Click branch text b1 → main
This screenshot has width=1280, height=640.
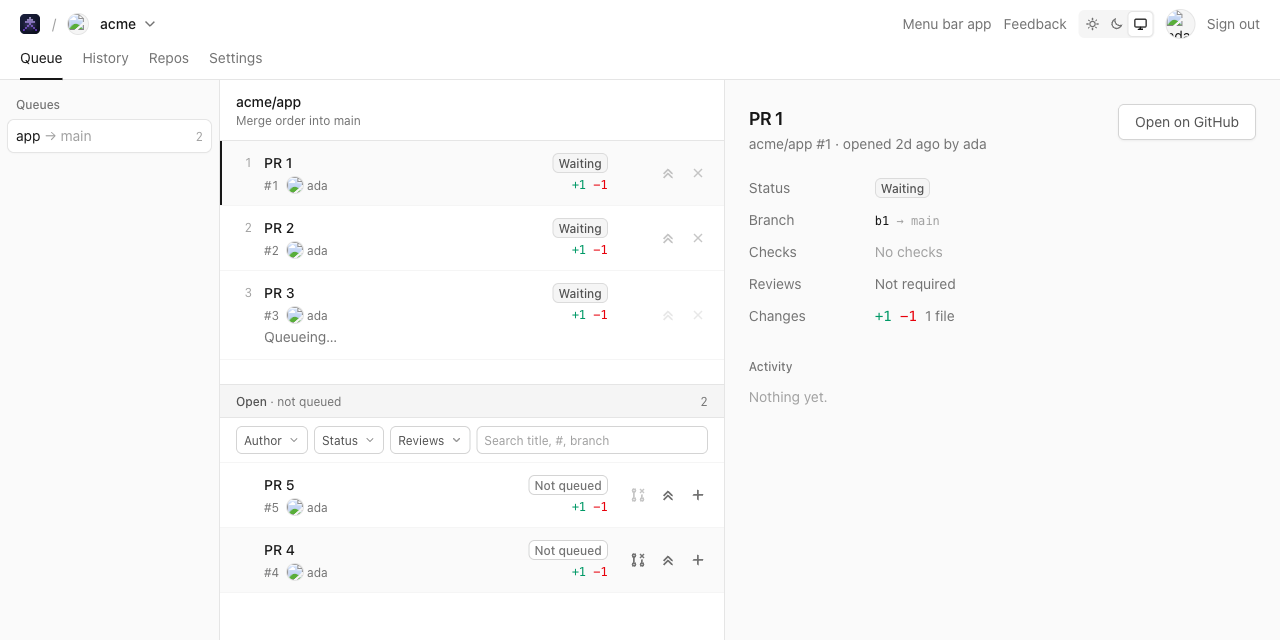[907, 220]
